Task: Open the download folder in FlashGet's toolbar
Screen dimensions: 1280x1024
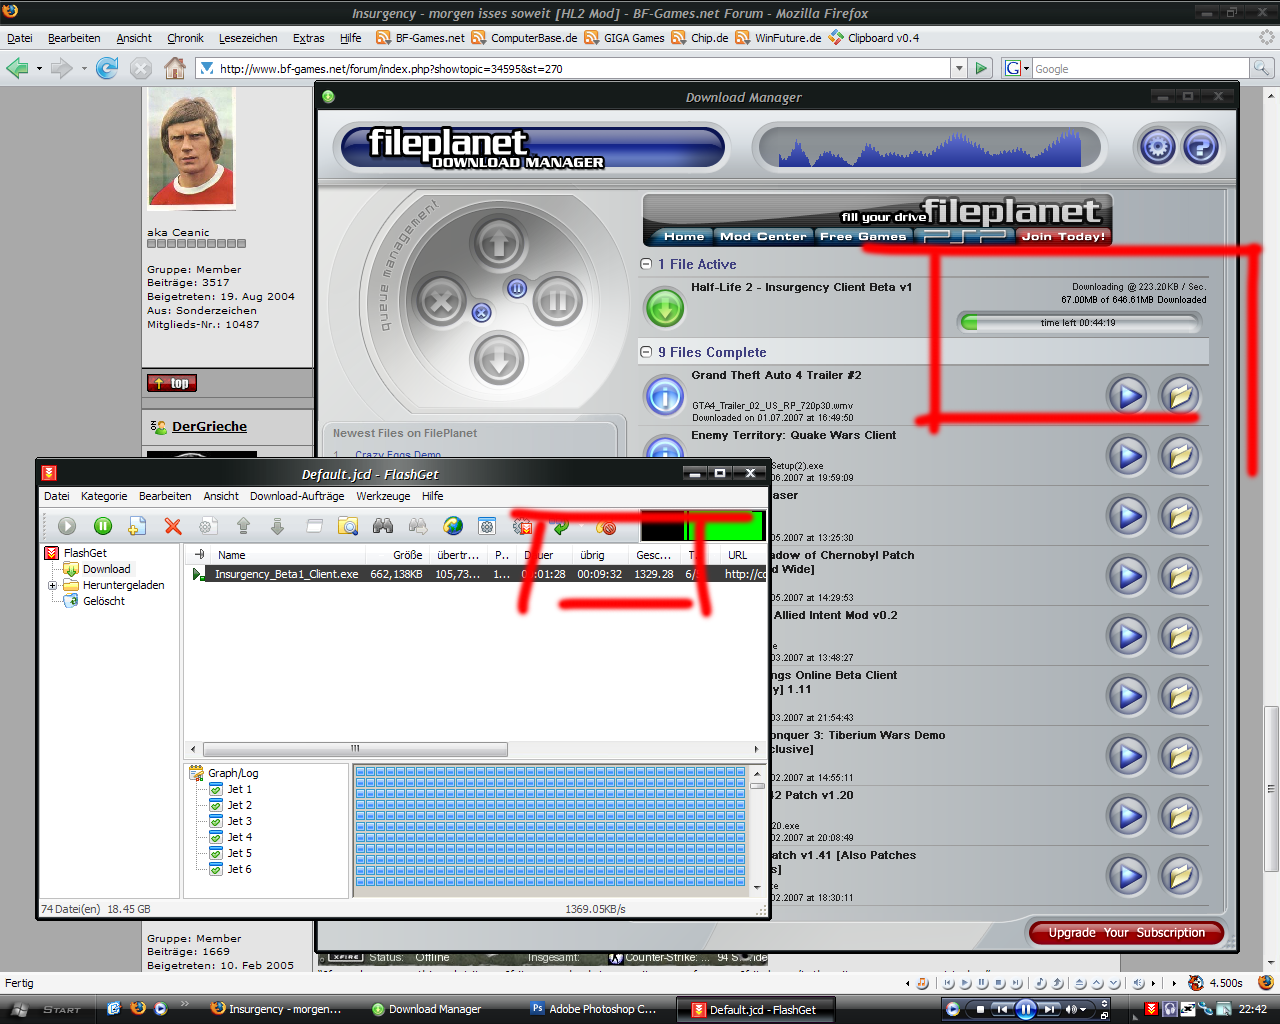Action: [348, 526]
